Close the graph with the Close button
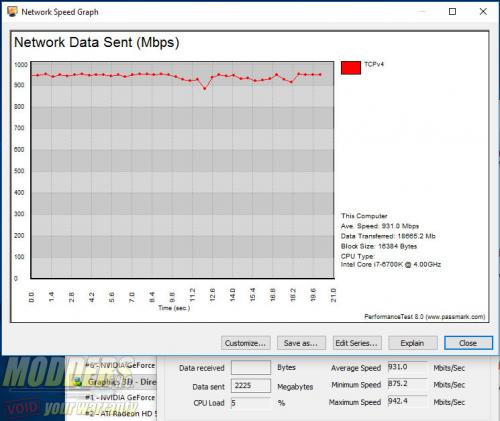500x421 pixels. point(468,343)
